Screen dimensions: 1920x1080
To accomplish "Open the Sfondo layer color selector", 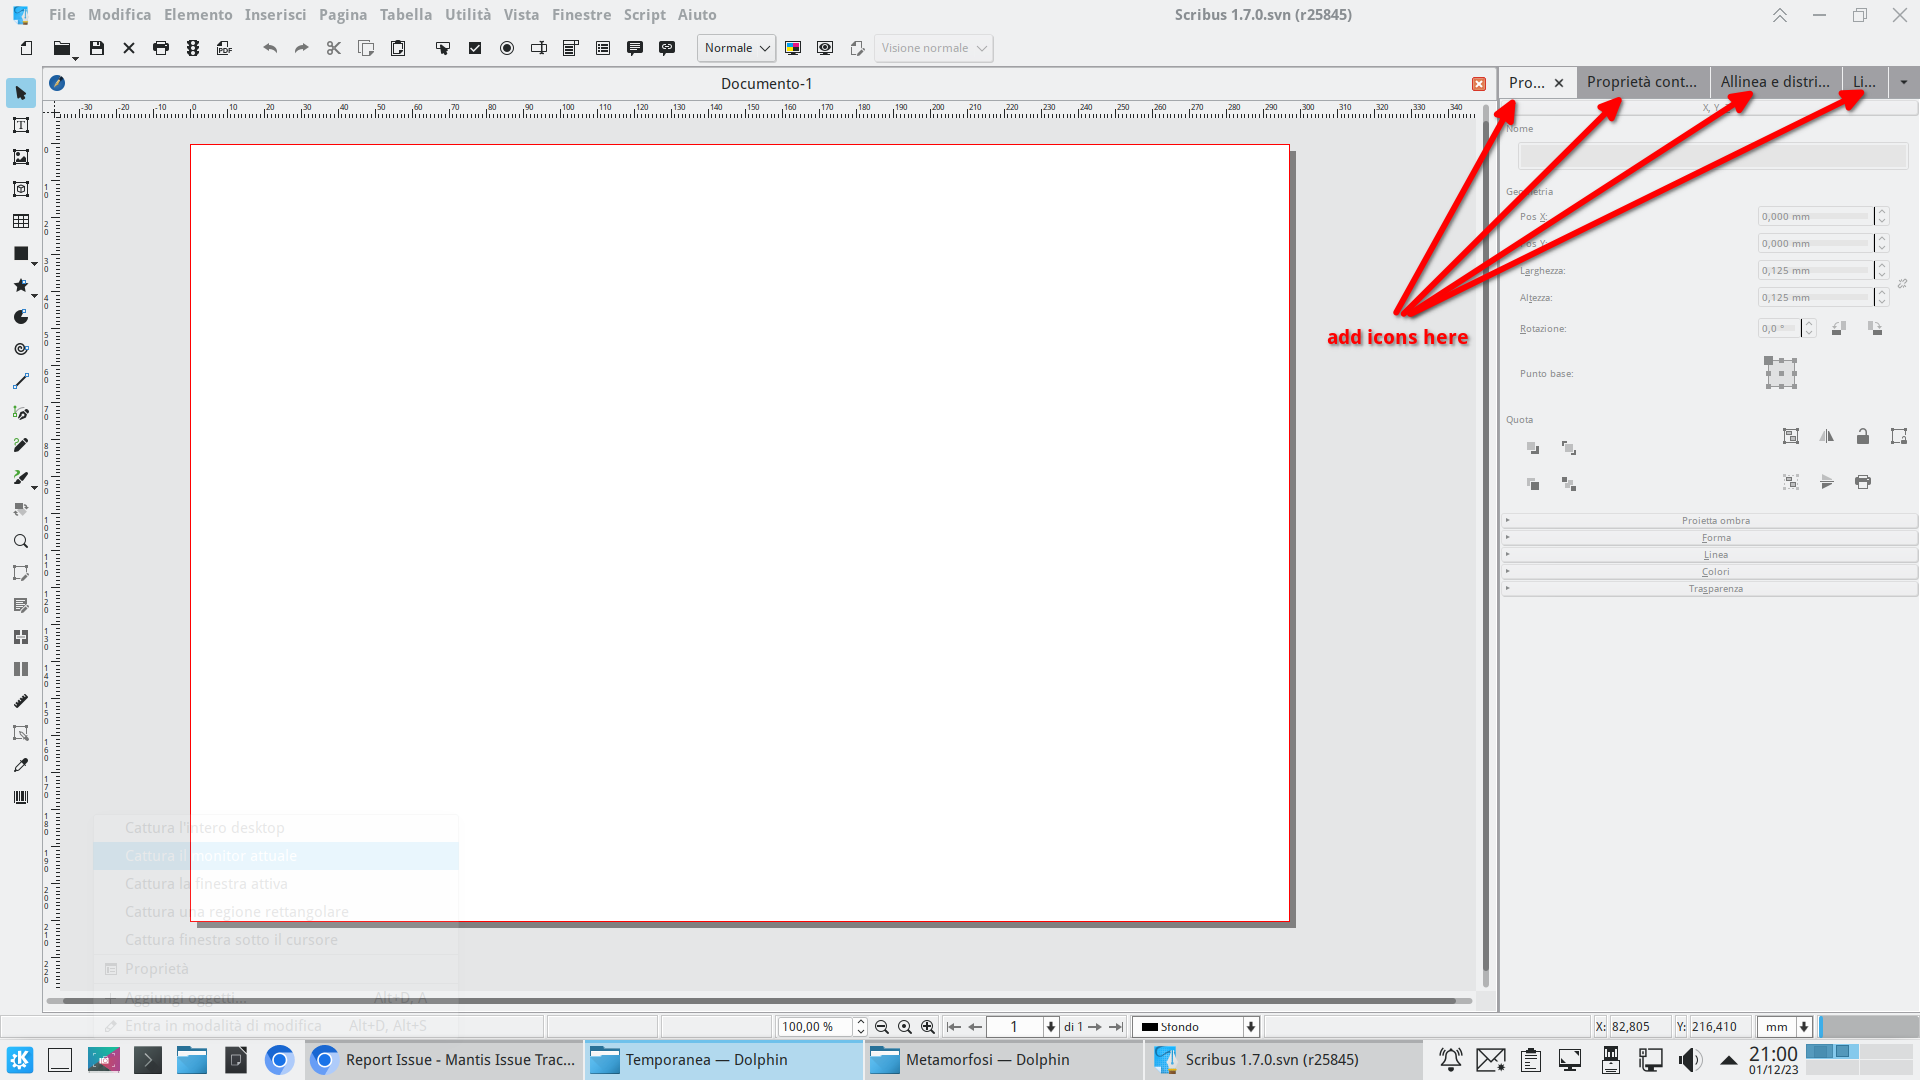I will pyautogui.click(x=1195, y=1027).
